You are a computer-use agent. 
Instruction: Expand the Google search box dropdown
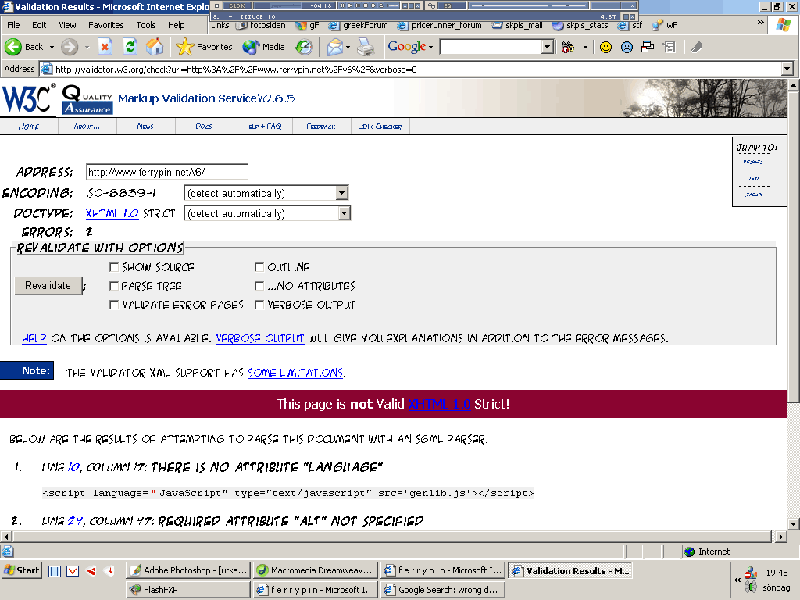point(547,47)
